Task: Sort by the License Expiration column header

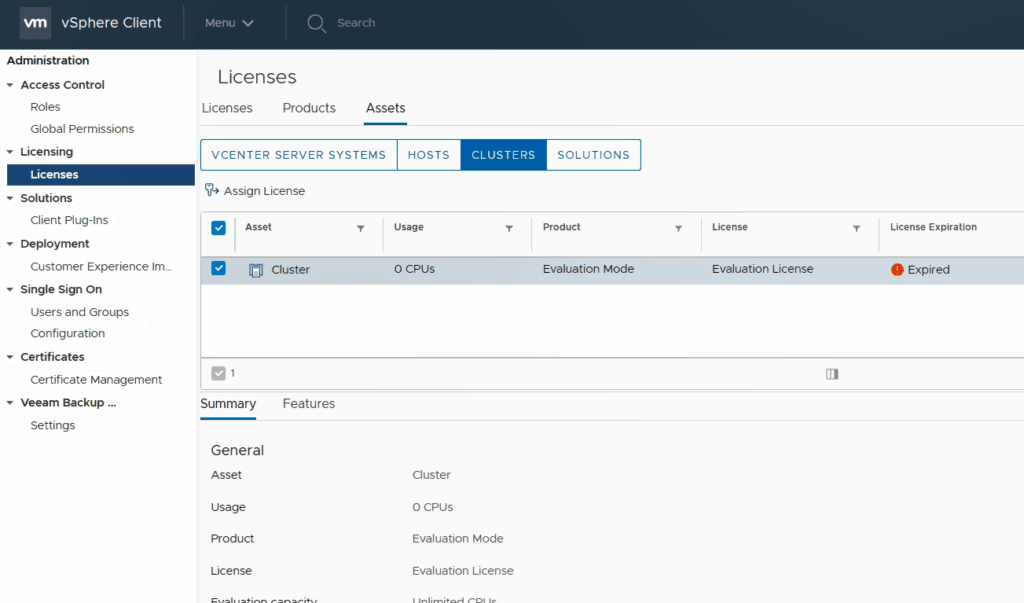Action: (x=933, y=227)
